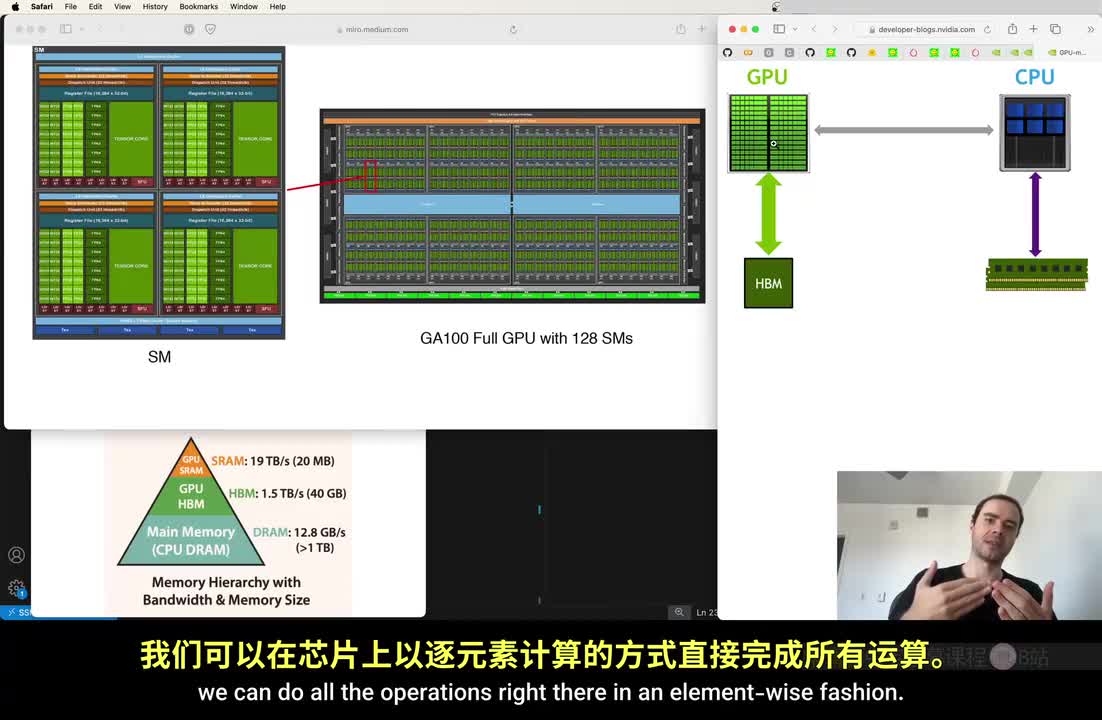Go forward in the miro.medium.com window
The width and height of the screenshot is (1102, 720).
click(122, 29)
